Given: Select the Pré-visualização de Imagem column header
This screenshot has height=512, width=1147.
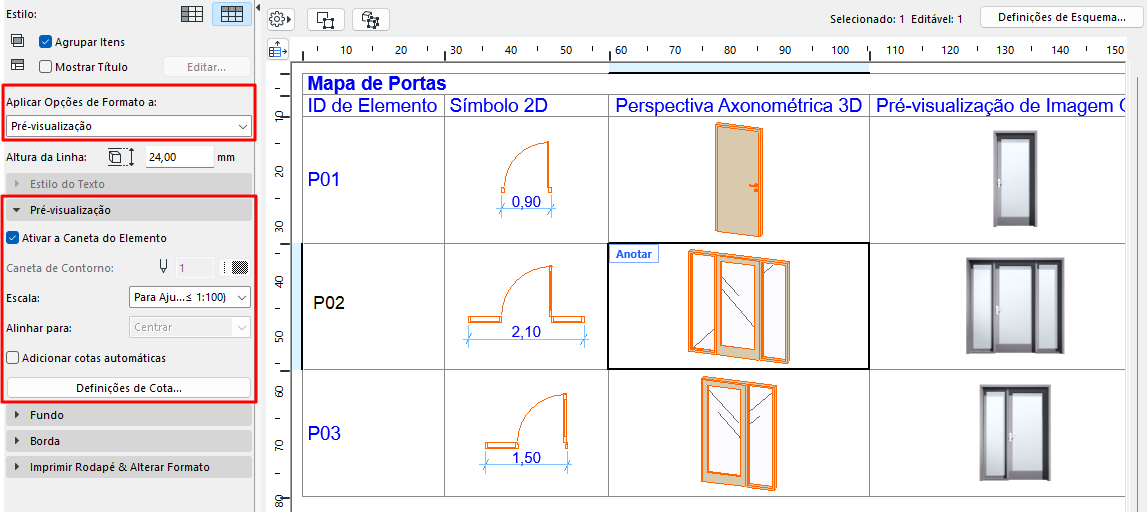Looking at the screenshot, I should [x=996, y=106].
